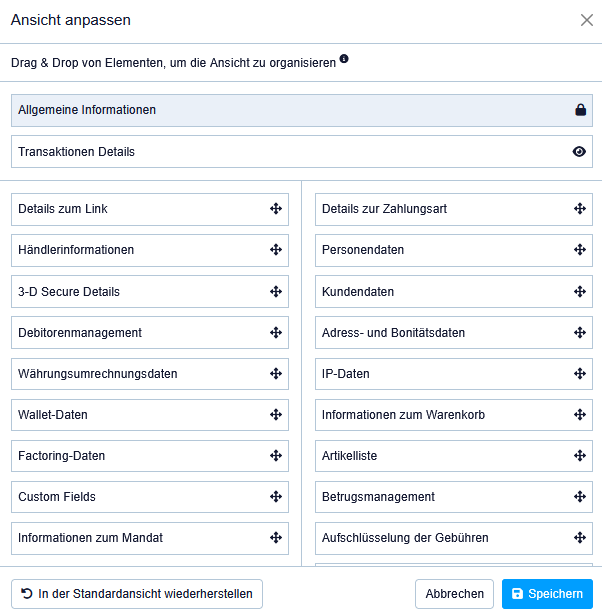Click In der Standardansicht wiederherstellen button
The height and width of the screenshot is (616, 602).
point(137,594)
